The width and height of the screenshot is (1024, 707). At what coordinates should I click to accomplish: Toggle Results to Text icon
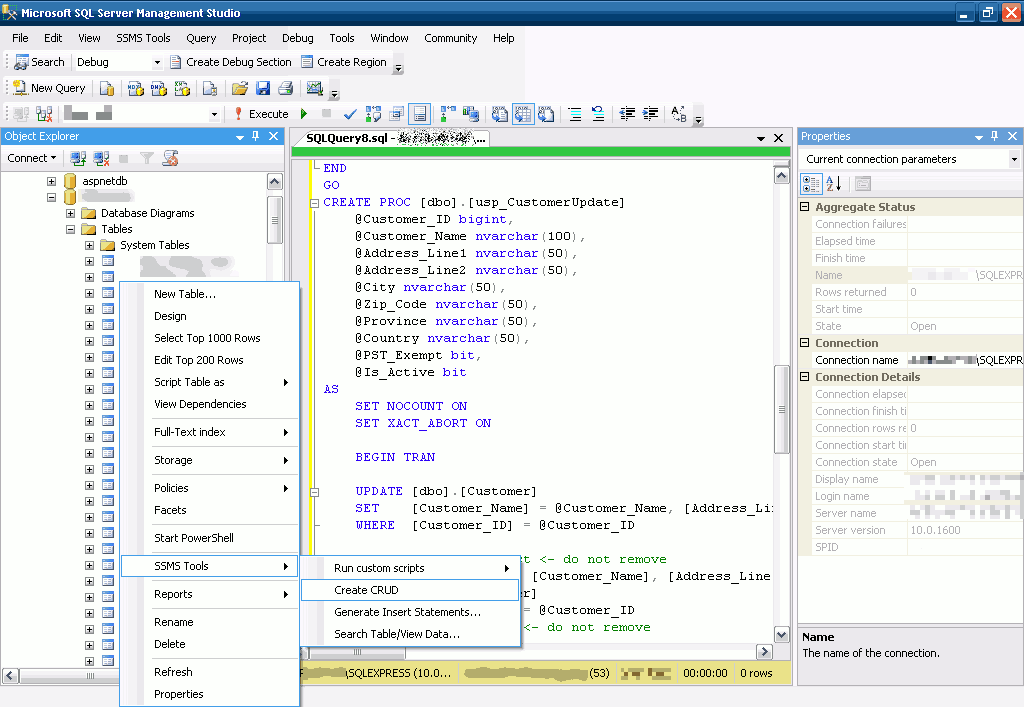[500, 114]
